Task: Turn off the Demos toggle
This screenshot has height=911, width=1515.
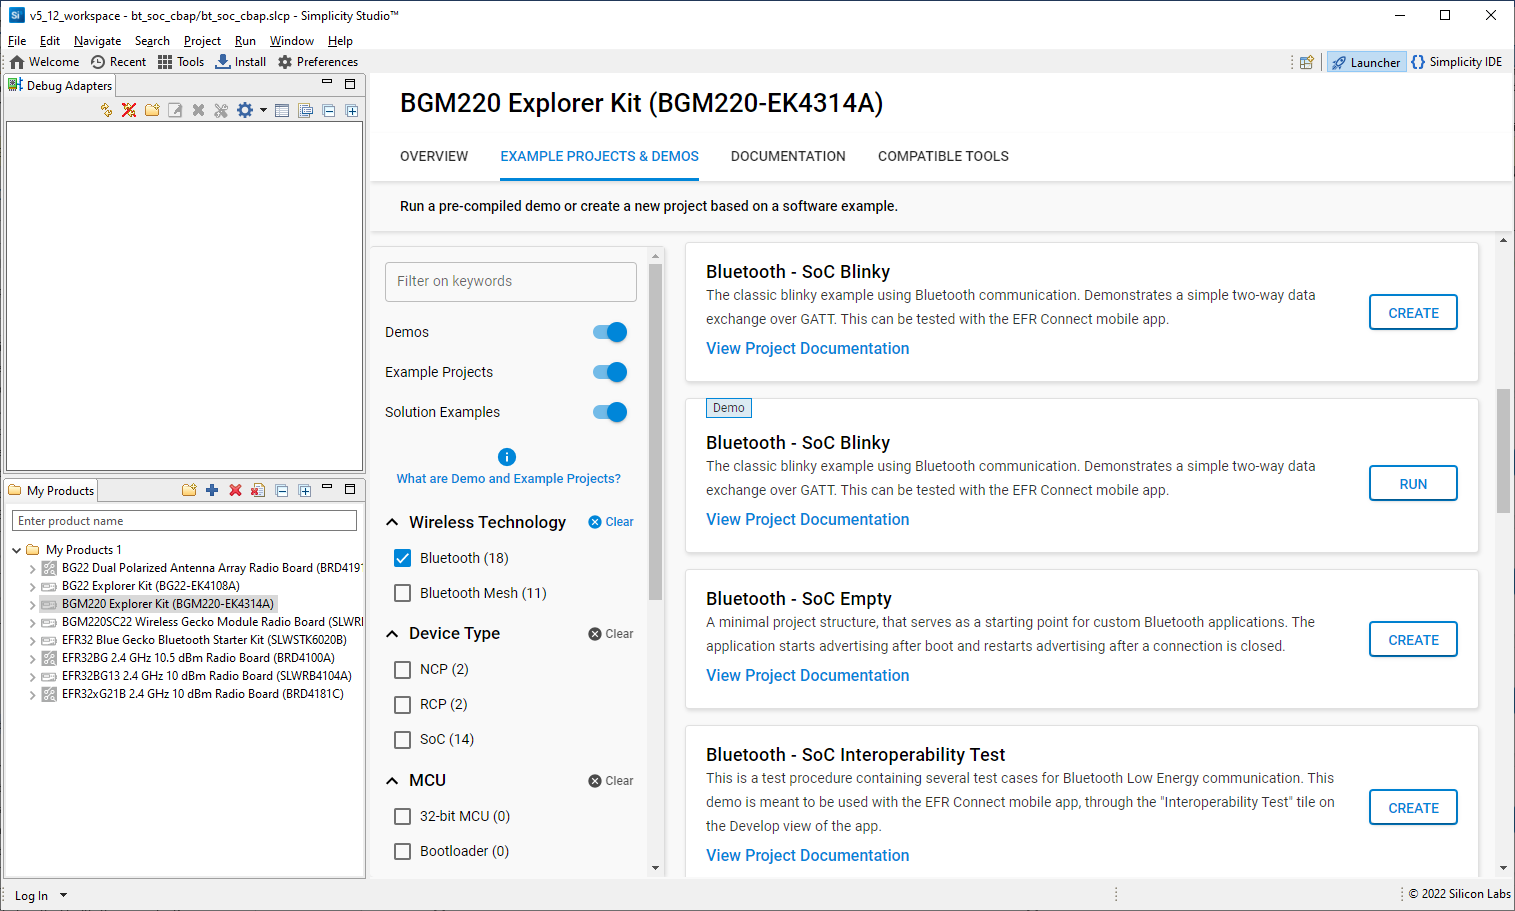Action: (x=609, y=331)
